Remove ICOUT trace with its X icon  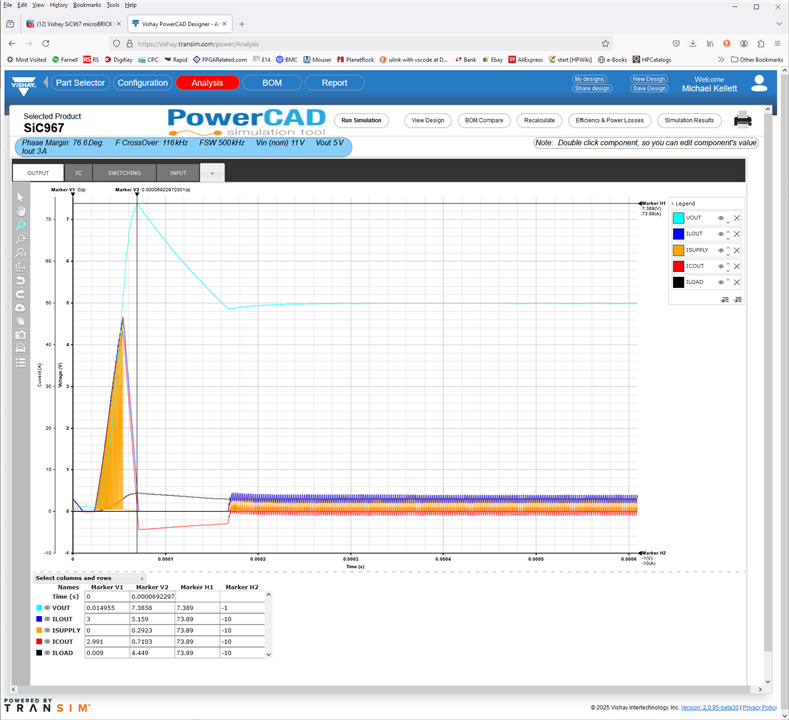pos(737,266)
